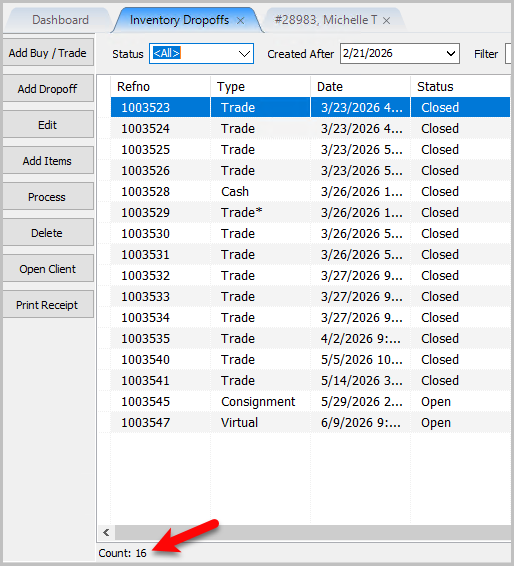Click the Add Buy / Trade button

click(48, 53)
